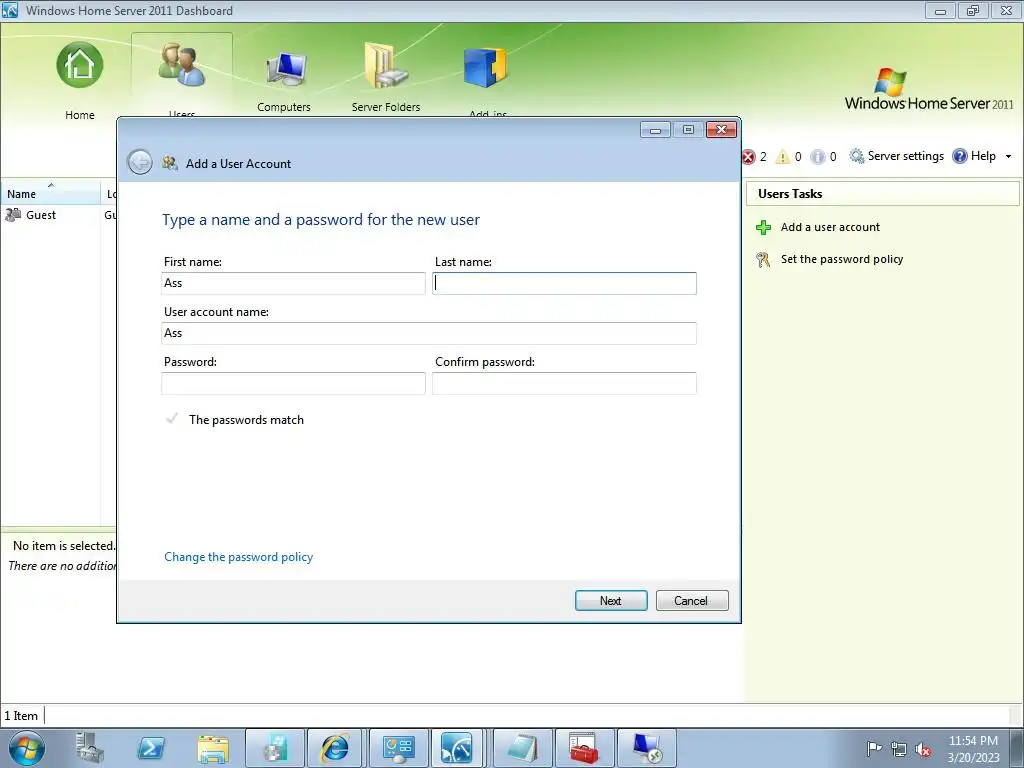Click the Last name field
1024x768 pixels.
point(564,283)
